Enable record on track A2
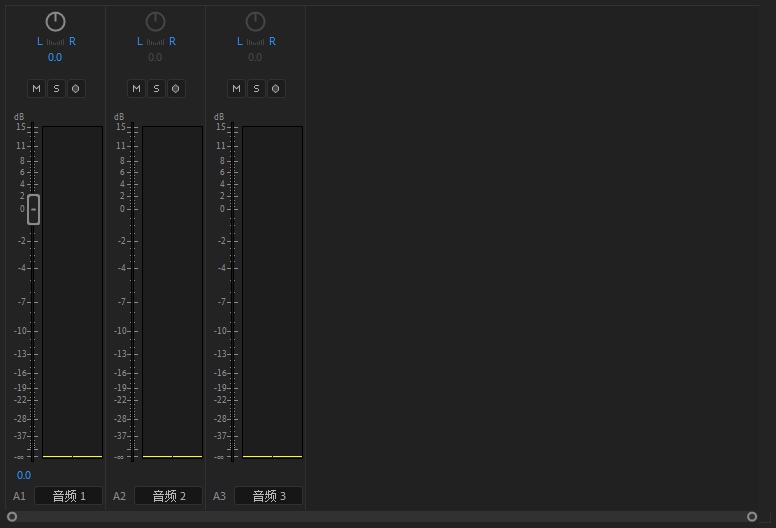 pyautogui.click(x=176, y=89)
